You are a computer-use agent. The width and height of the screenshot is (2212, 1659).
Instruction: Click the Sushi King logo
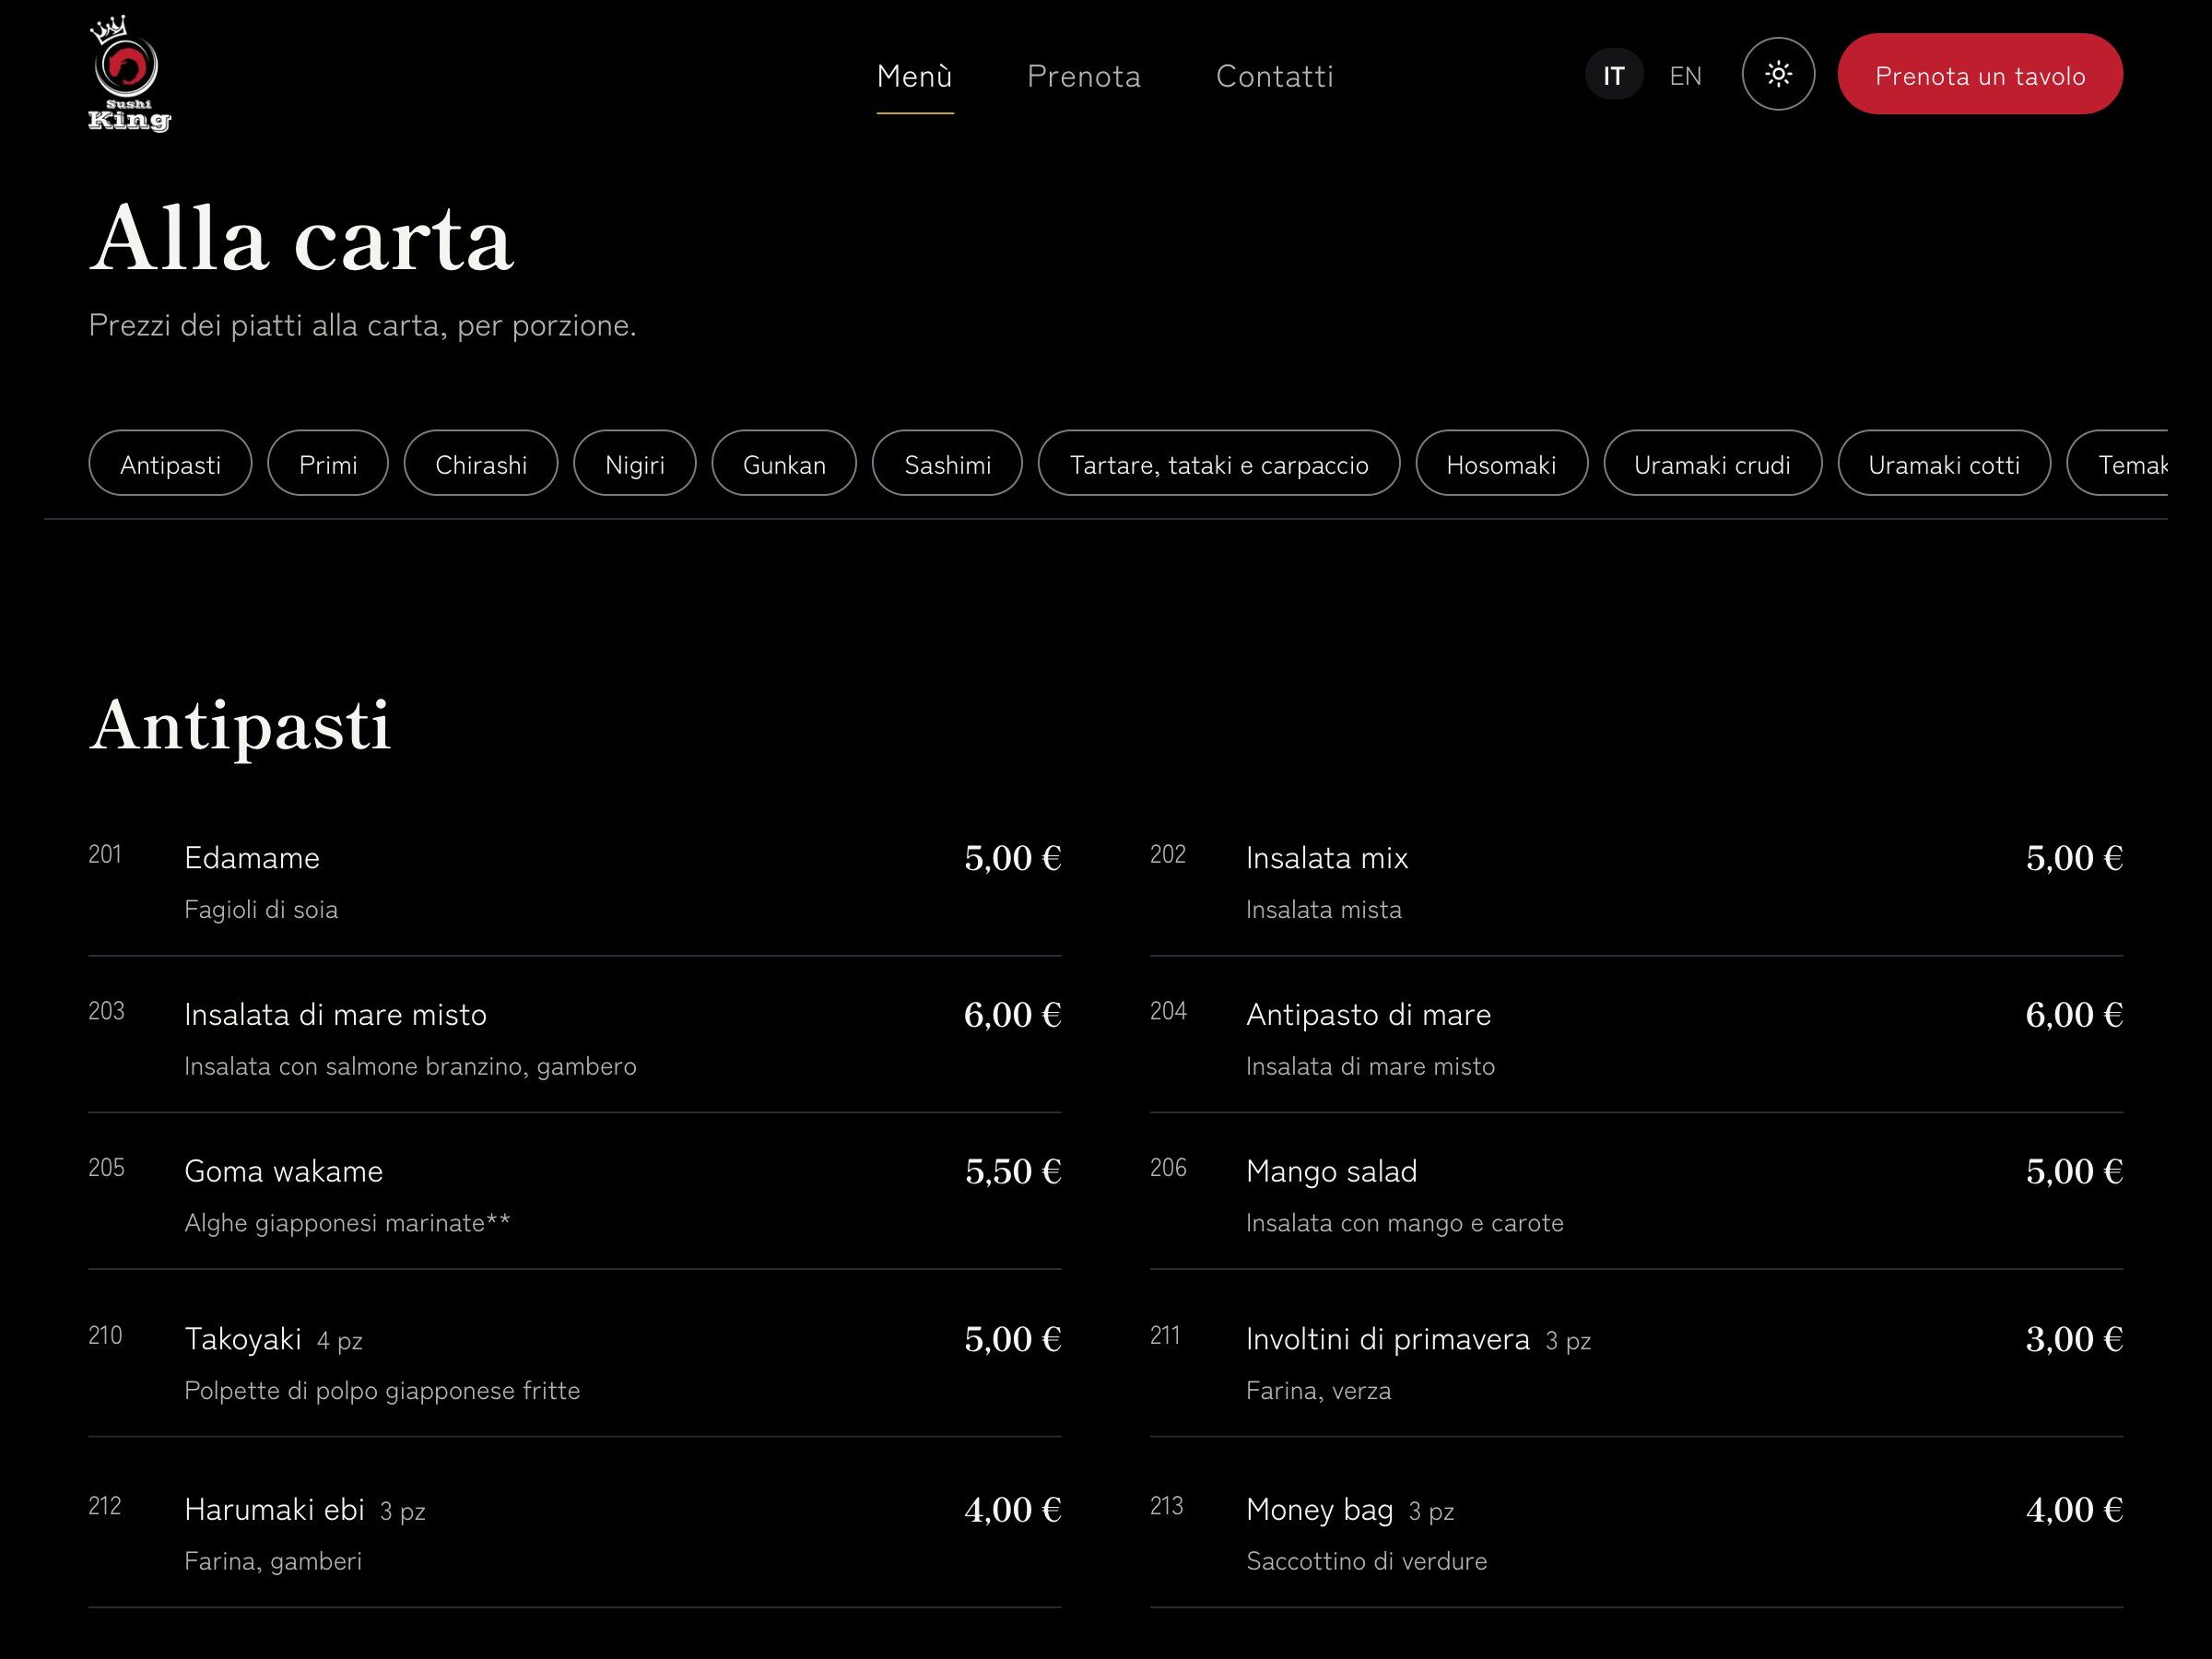point(130,74)
